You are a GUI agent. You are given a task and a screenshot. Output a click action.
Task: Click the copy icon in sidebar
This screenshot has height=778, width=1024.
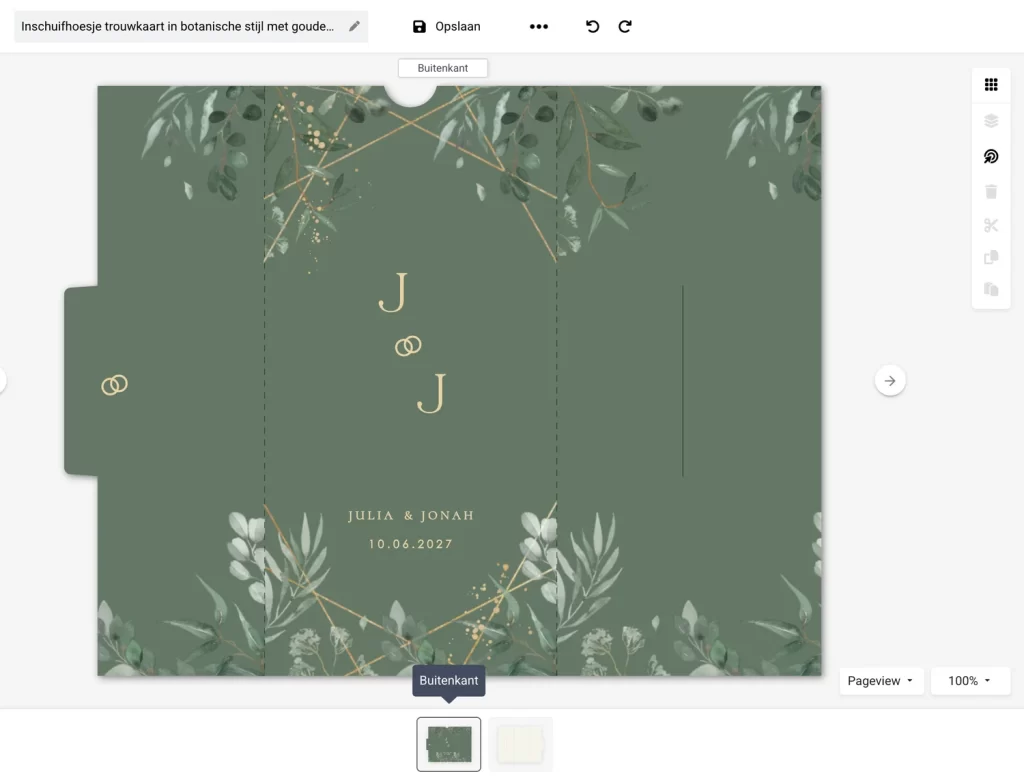click(x=991, y=258)
